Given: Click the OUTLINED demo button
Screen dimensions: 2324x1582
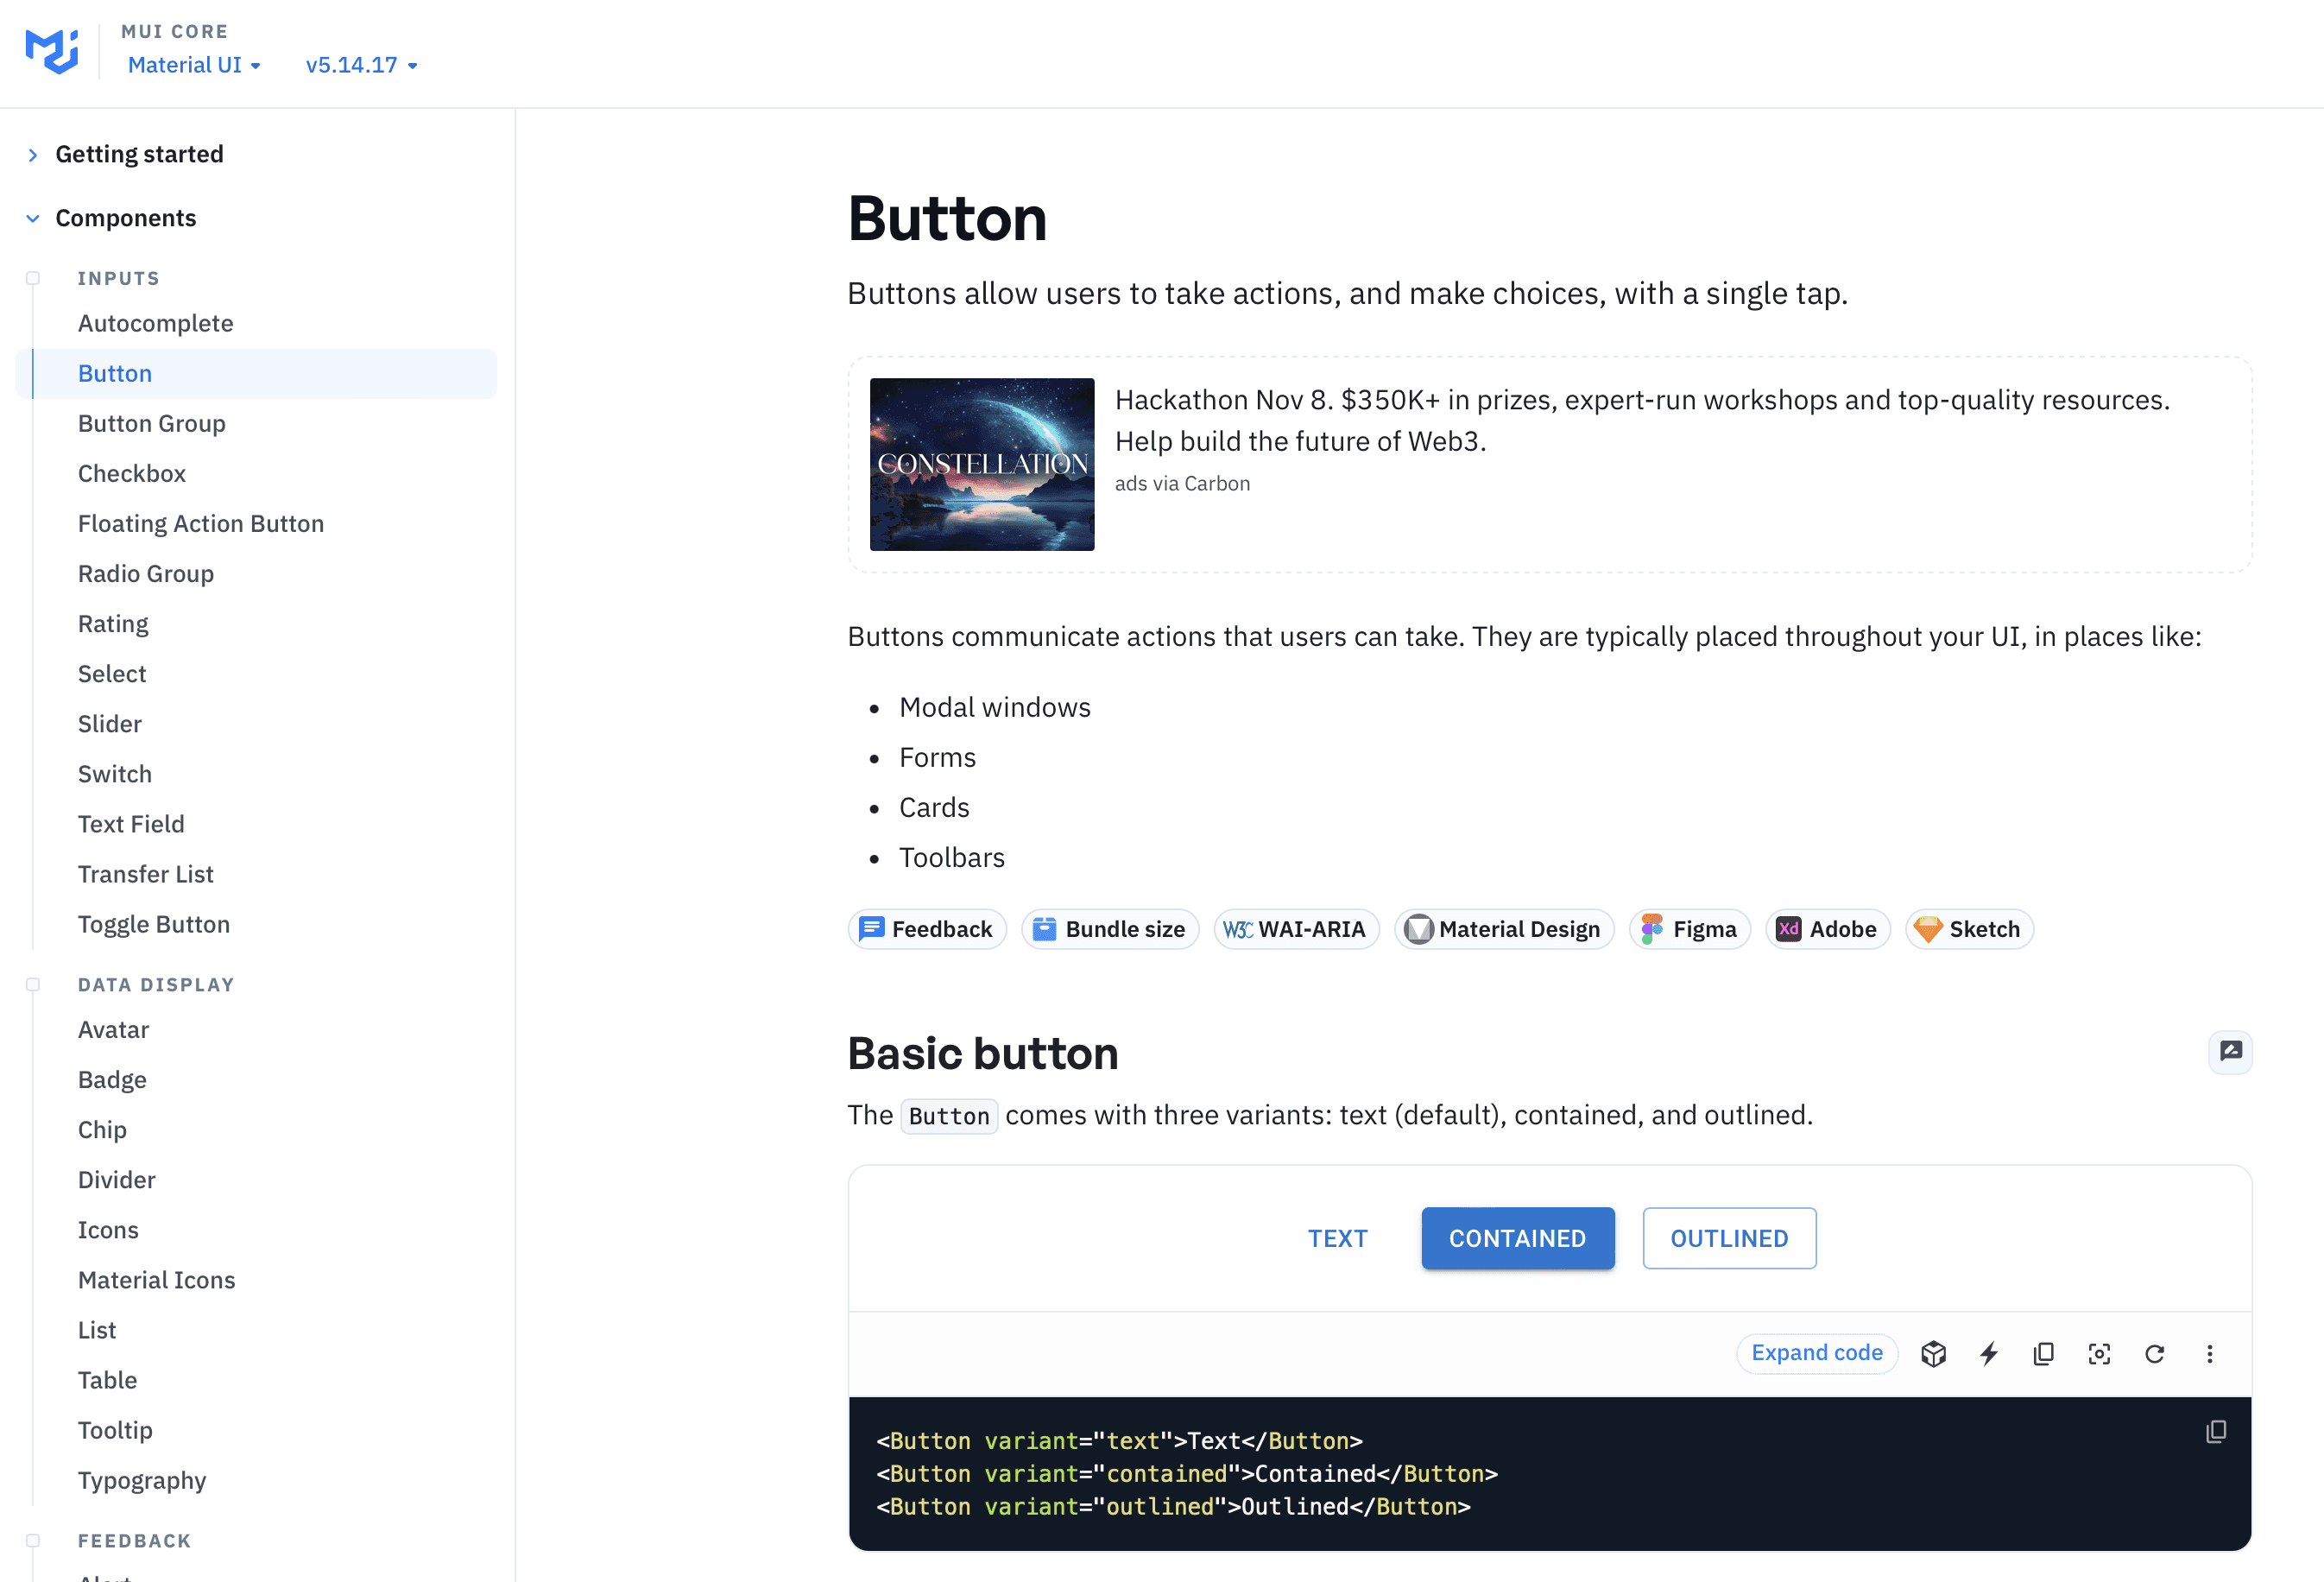Looking at the screenshot, I should tap(1729, 1238).
